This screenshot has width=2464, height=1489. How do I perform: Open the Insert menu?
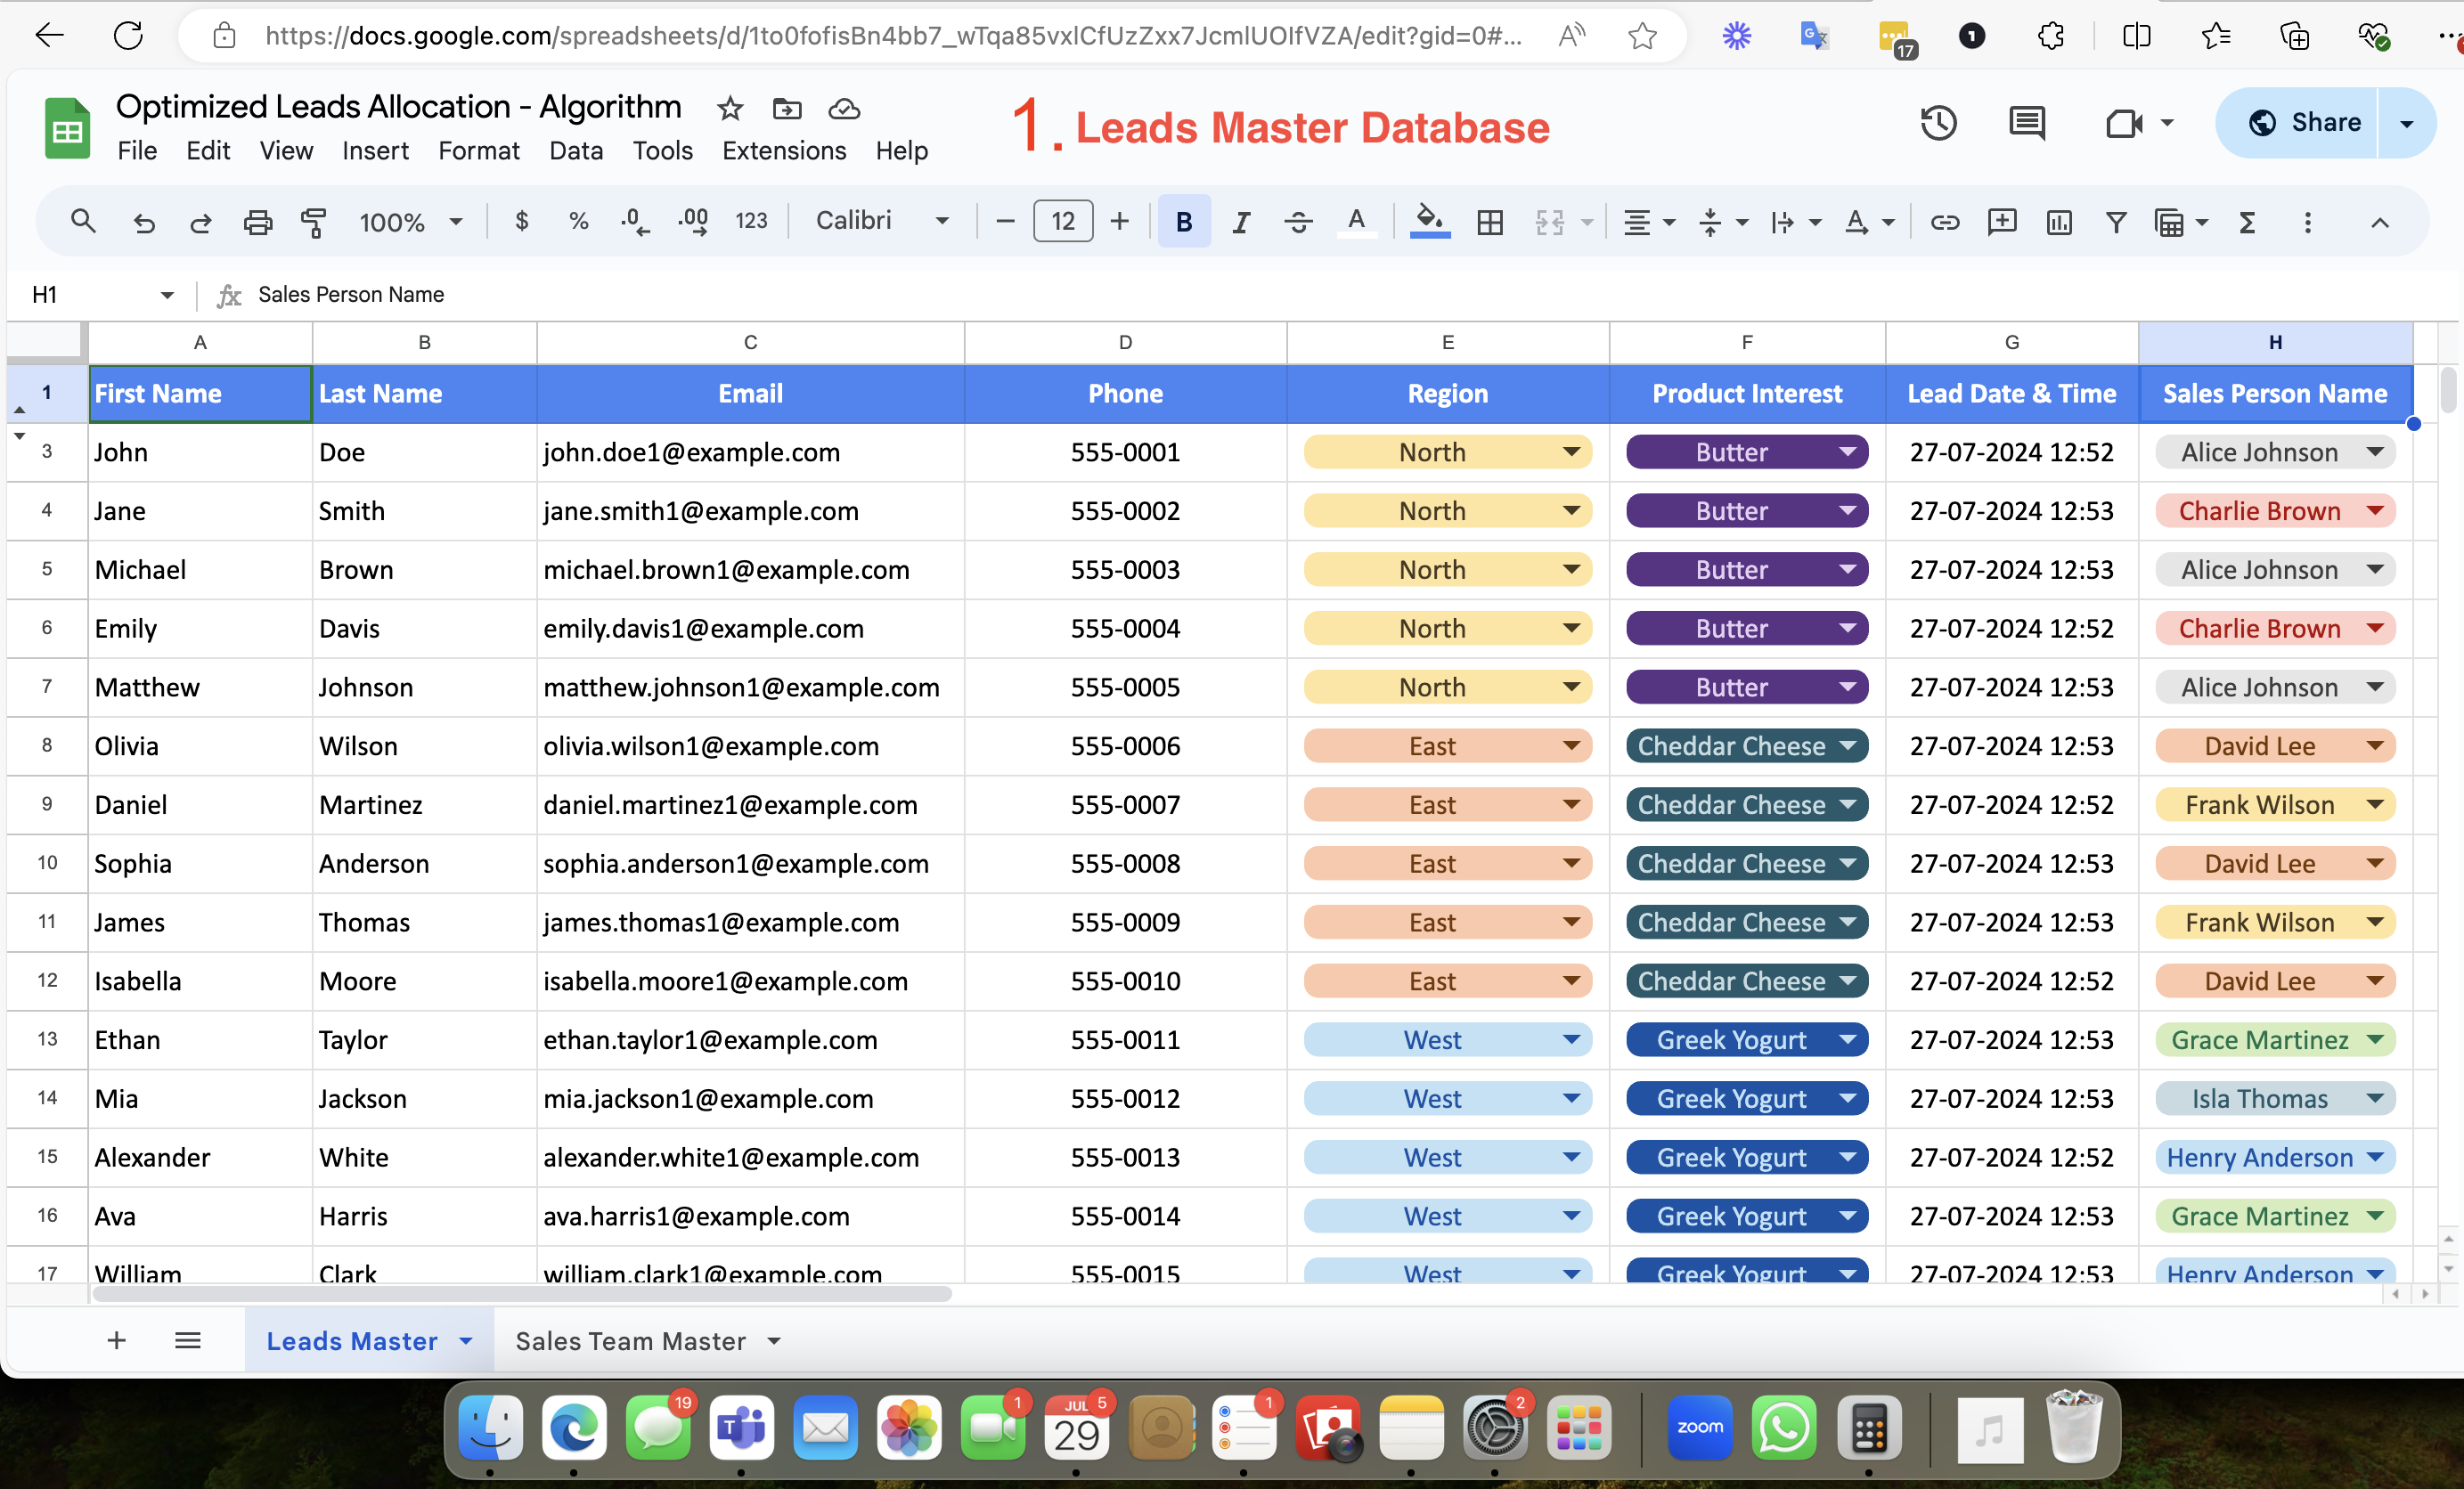(375, 151)
